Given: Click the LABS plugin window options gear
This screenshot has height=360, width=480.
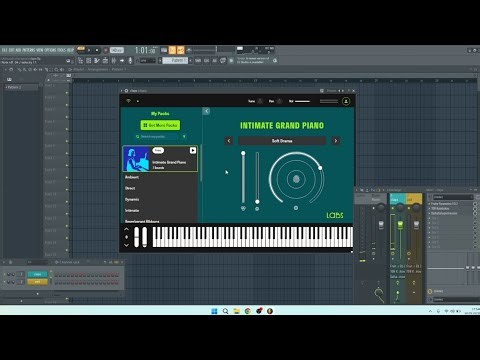Looking at the screenshot, I should tap(126, 91).
